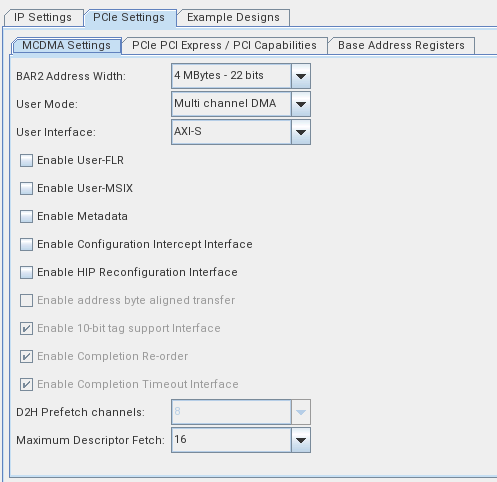Click the 10-bit tag support checkbox
Viewport: 497px width, 482px height.
pos(26,328)
